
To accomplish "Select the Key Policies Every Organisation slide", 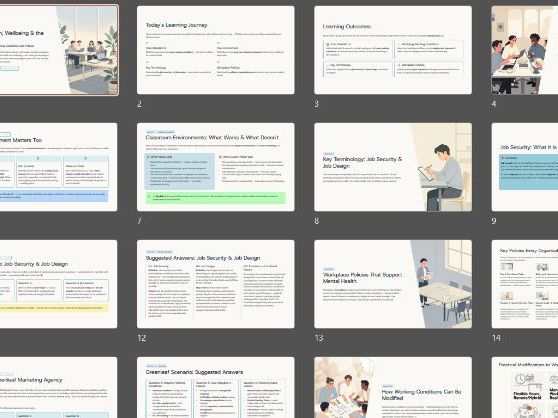I will [x=525, y=284].
